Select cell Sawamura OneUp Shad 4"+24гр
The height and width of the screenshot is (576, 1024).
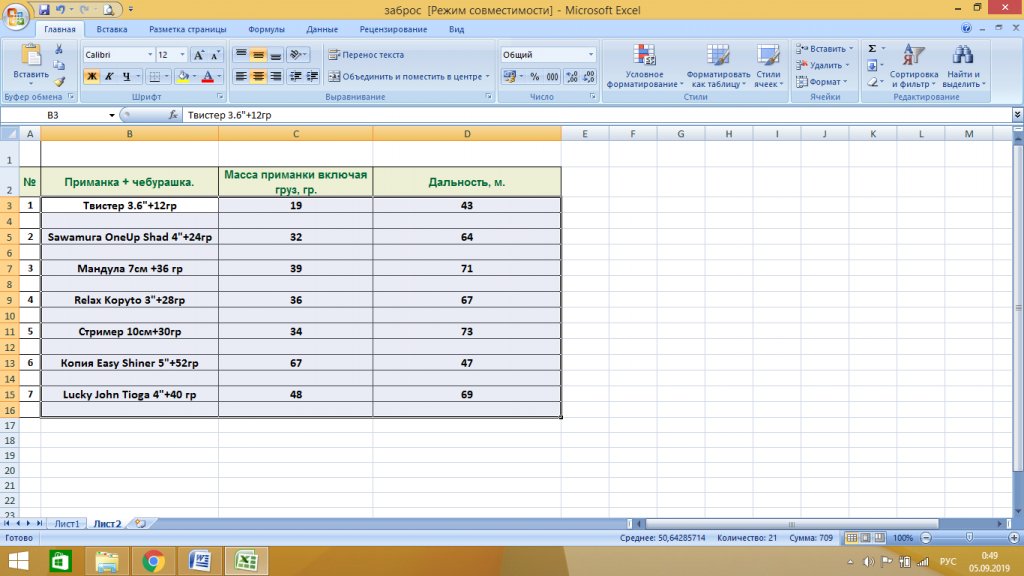pos(129,237)
